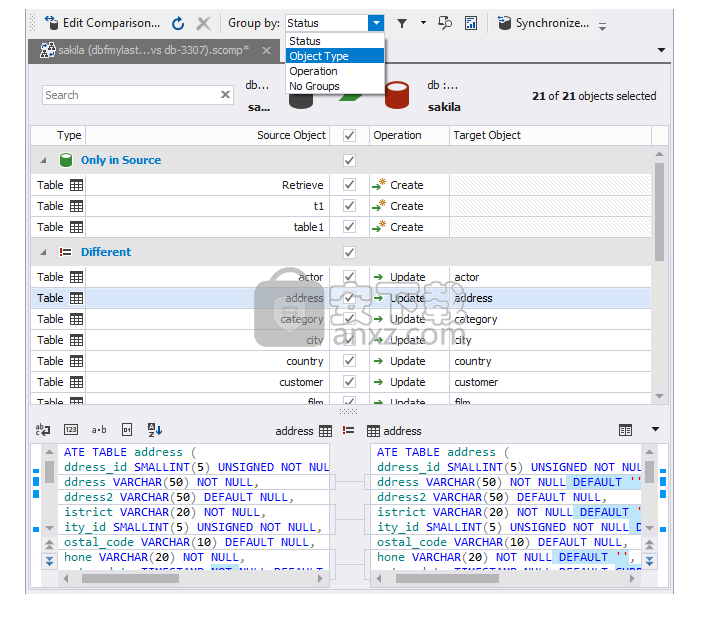The image size is (724, 617).
Task: Sort by the Type column header
Action: [59, 135]
